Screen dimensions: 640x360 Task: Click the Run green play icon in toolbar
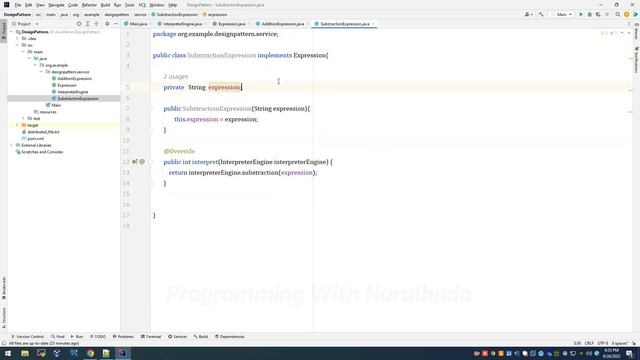[x=581, y=14]
